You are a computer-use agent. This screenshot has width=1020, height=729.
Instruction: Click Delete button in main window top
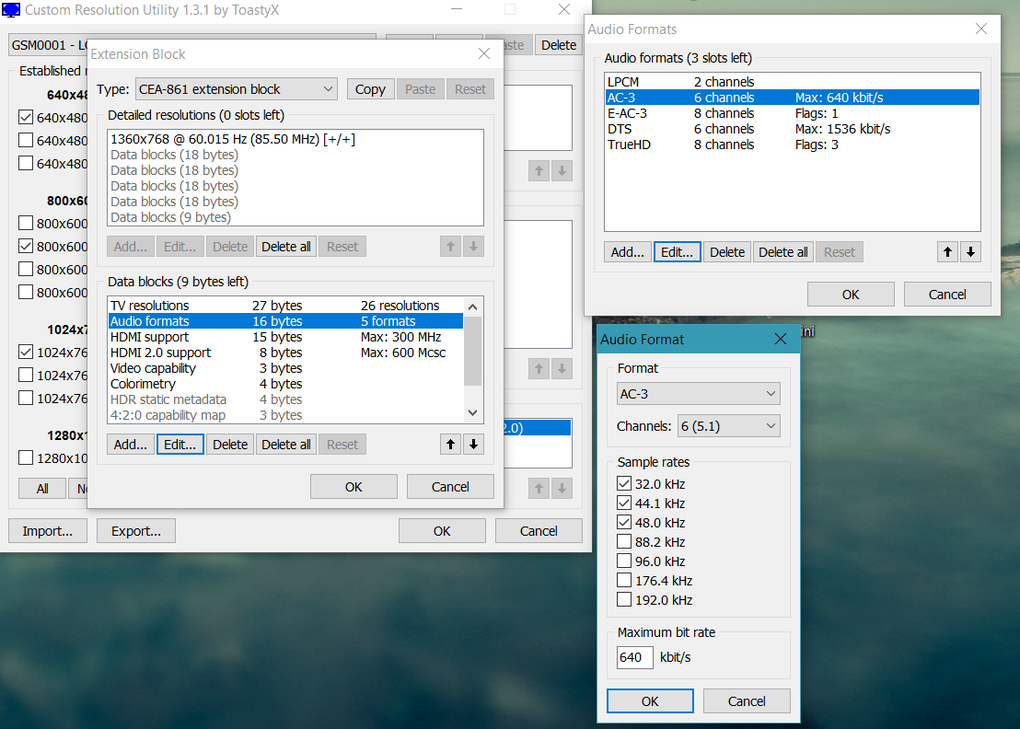point(559,45)
